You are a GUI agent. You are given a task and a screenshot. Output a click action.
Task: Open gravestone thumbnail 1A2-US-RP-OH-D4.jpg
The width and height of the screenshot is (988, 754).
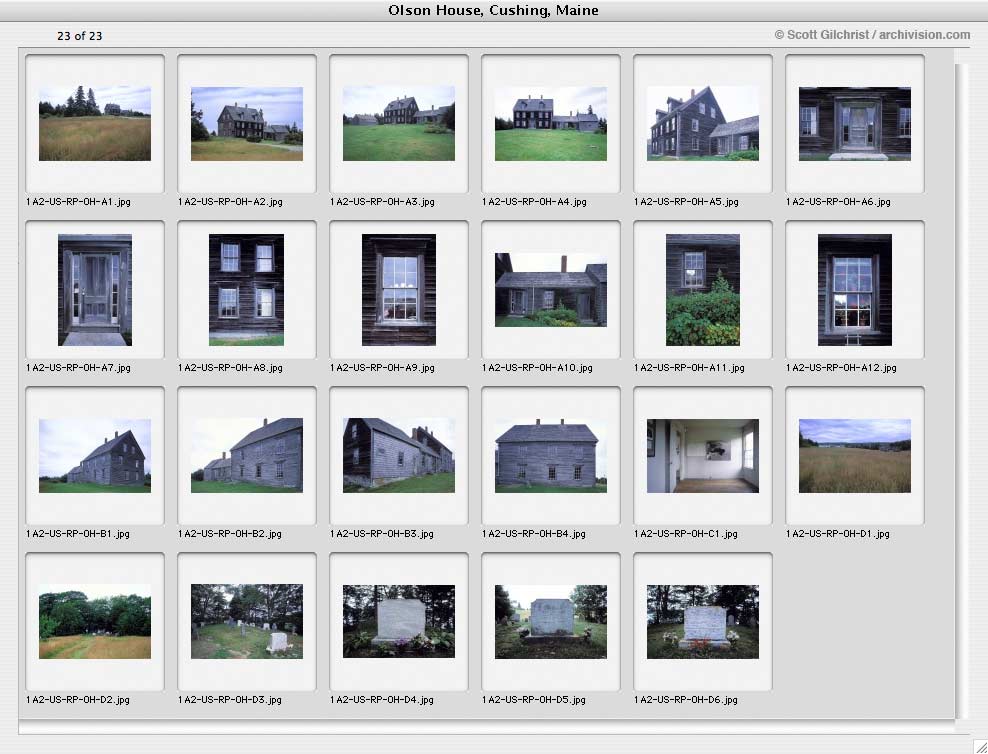coord(399,622)
